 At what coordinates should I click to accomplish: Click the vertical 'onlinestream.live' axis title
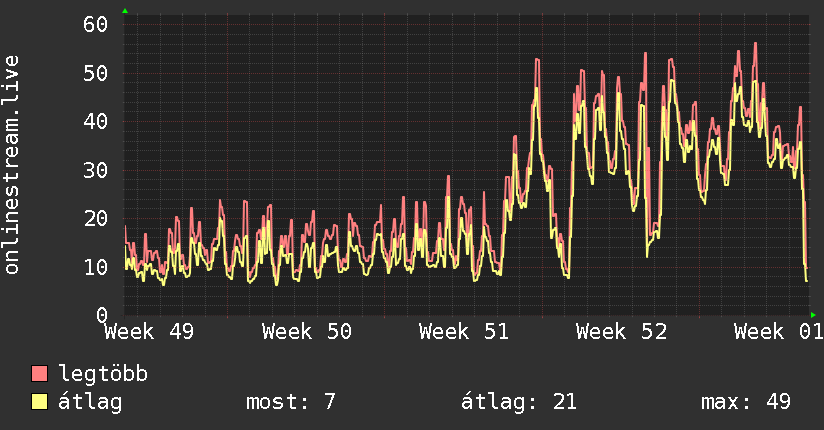[x=11, y=165]
